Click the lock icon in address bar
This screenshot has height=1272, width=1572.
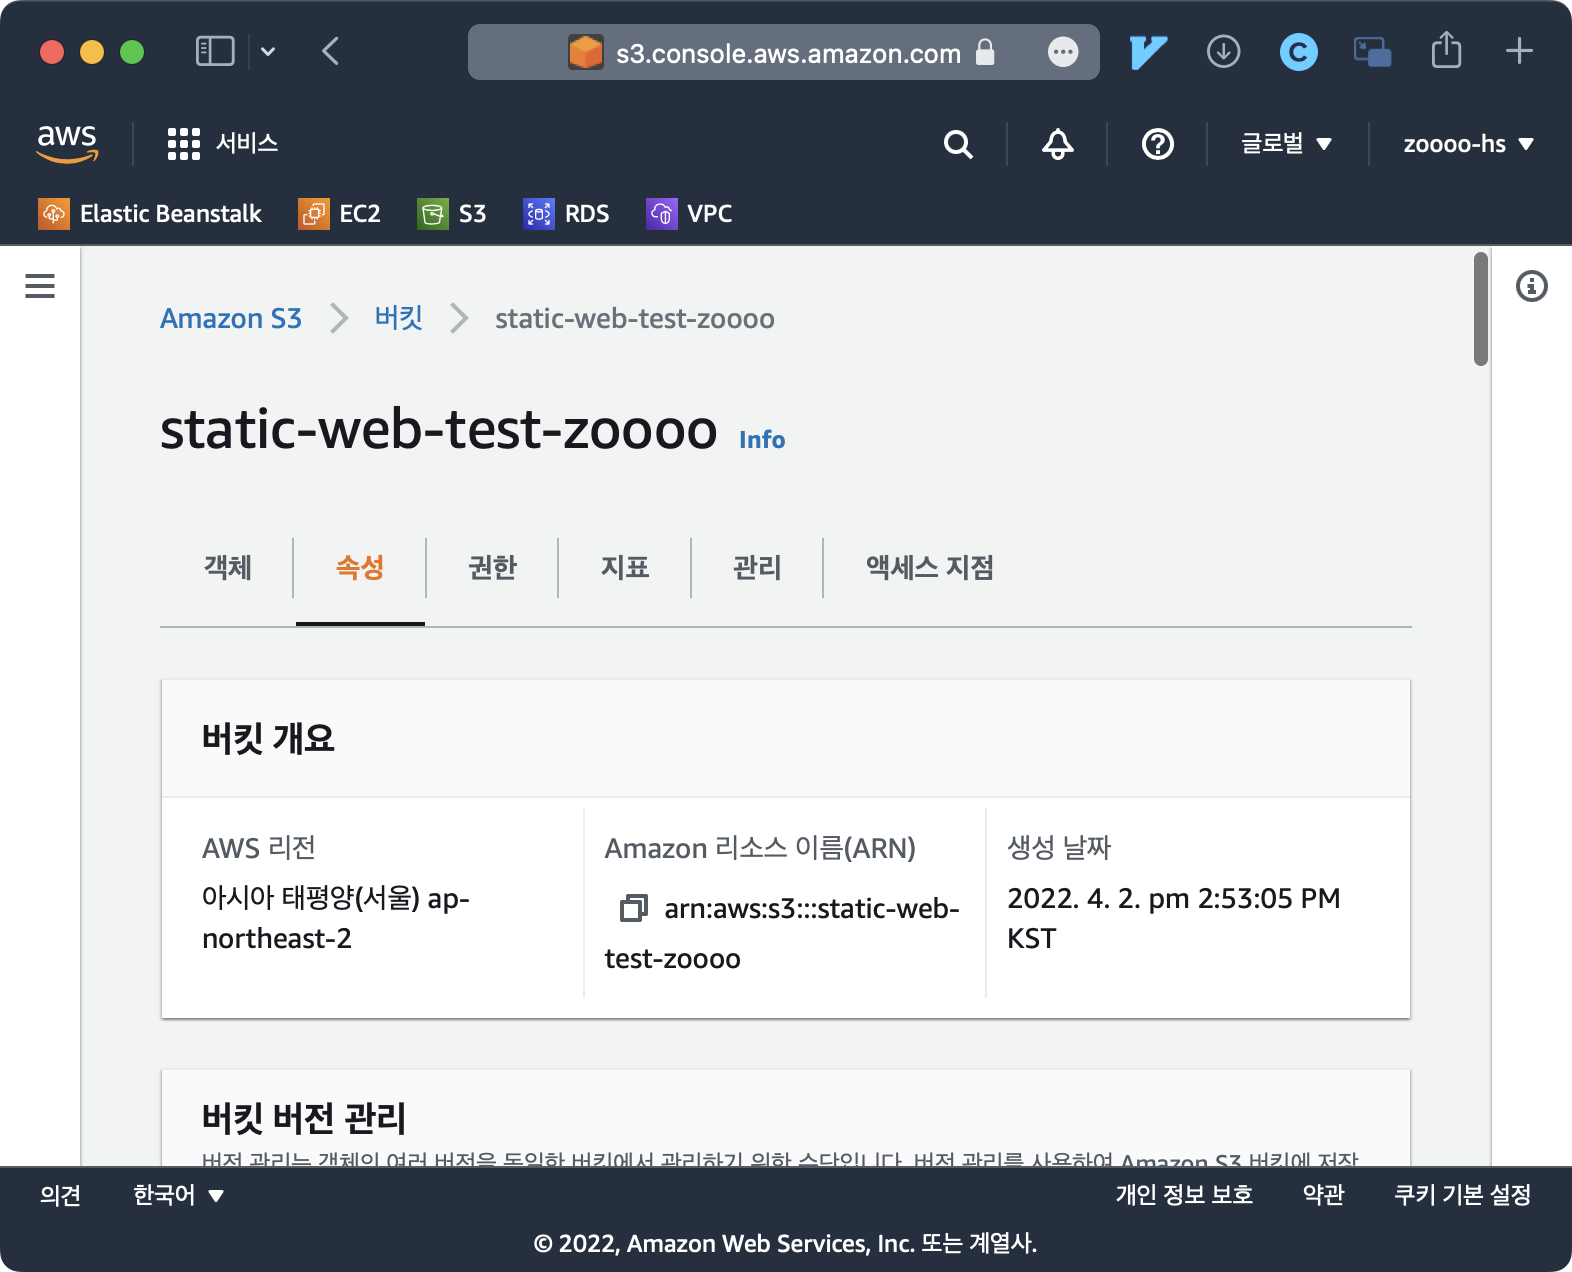tap(985, 52)
